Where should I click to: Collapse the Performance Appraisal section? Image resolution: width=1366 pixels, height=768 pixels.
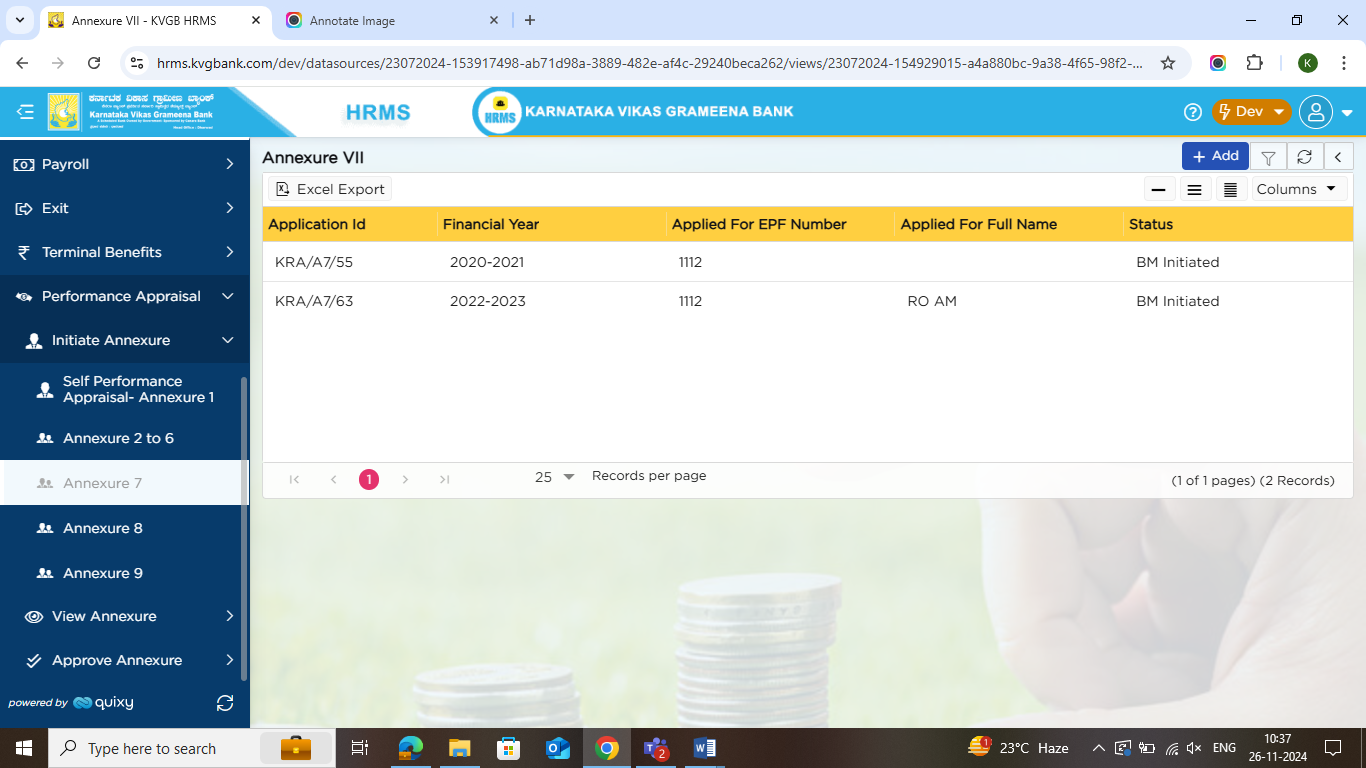point(124,296)
